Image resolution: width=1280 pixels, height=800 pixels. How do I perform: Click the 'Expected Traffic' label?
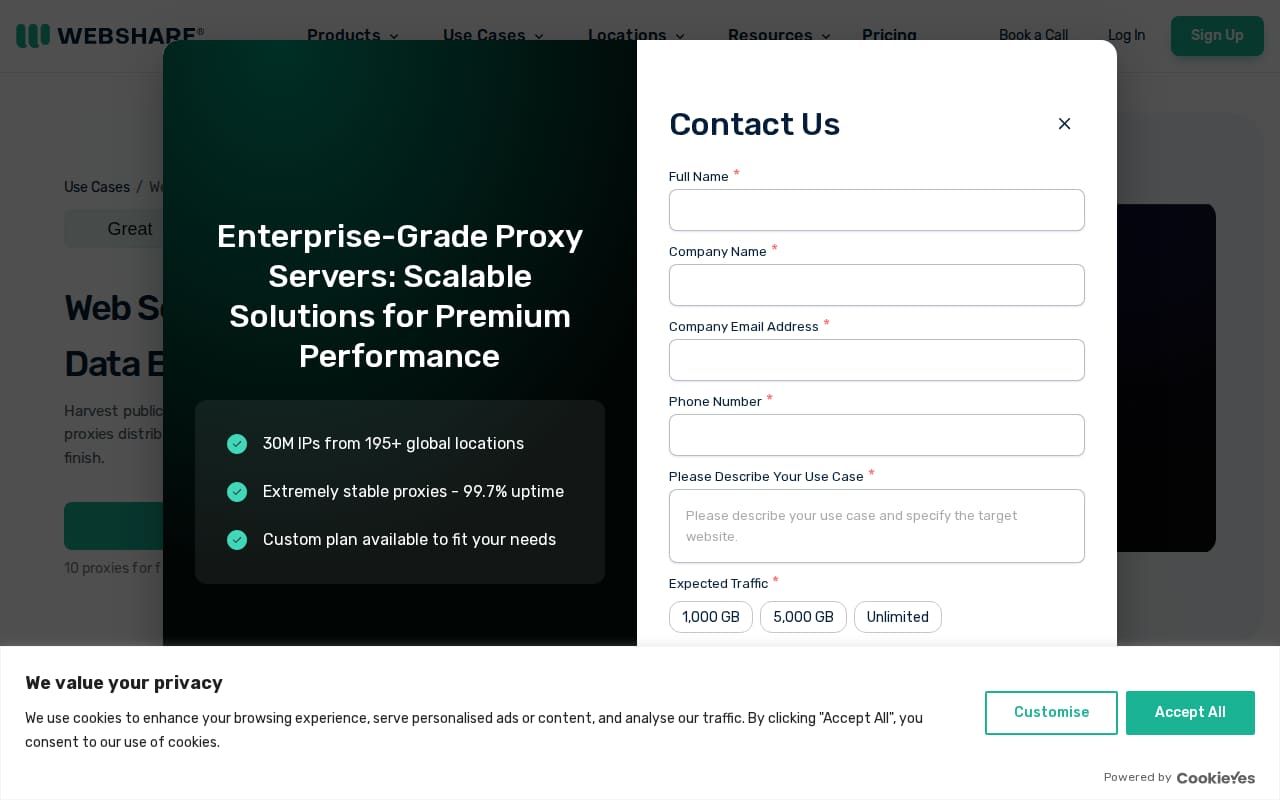point(718,584)
